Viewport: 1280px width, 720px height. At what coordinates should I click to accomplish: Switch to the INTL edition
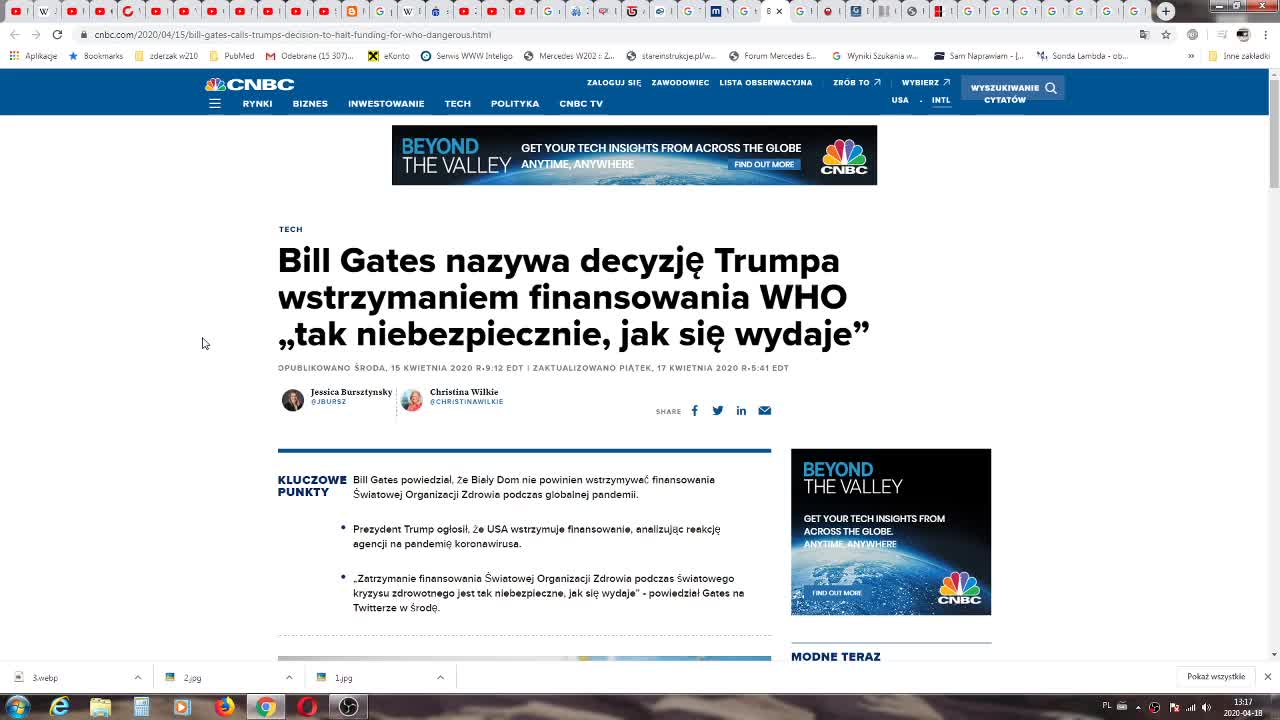tap(941, 100)
